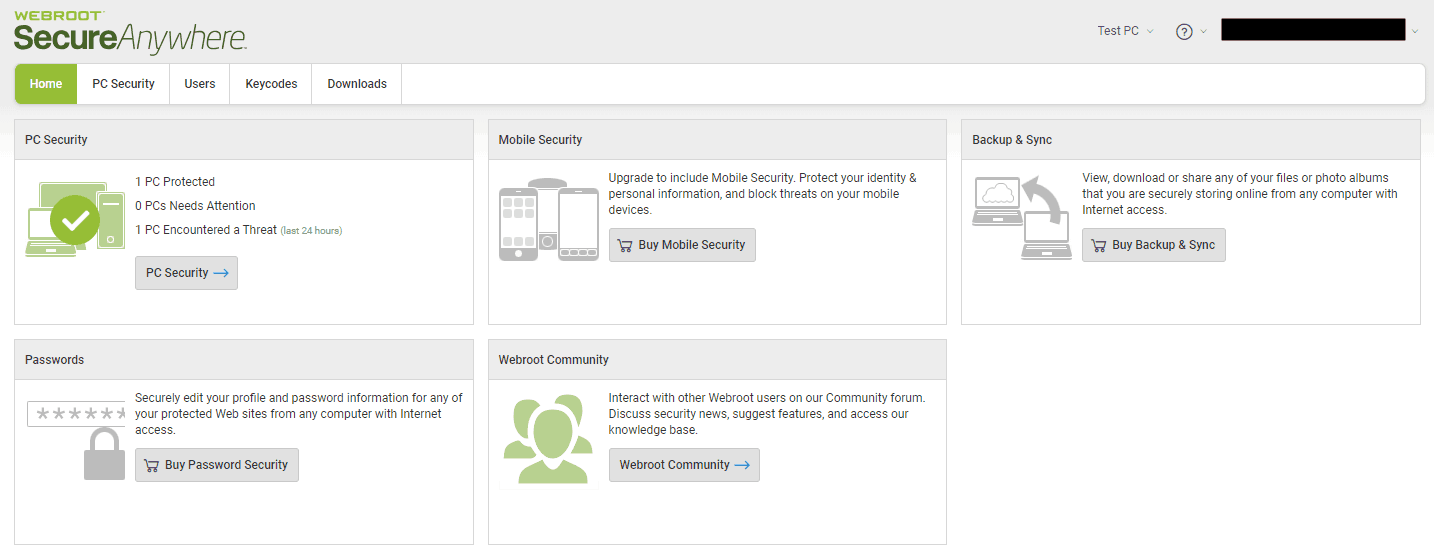Open the Webroot Community button

pos(684,465)
